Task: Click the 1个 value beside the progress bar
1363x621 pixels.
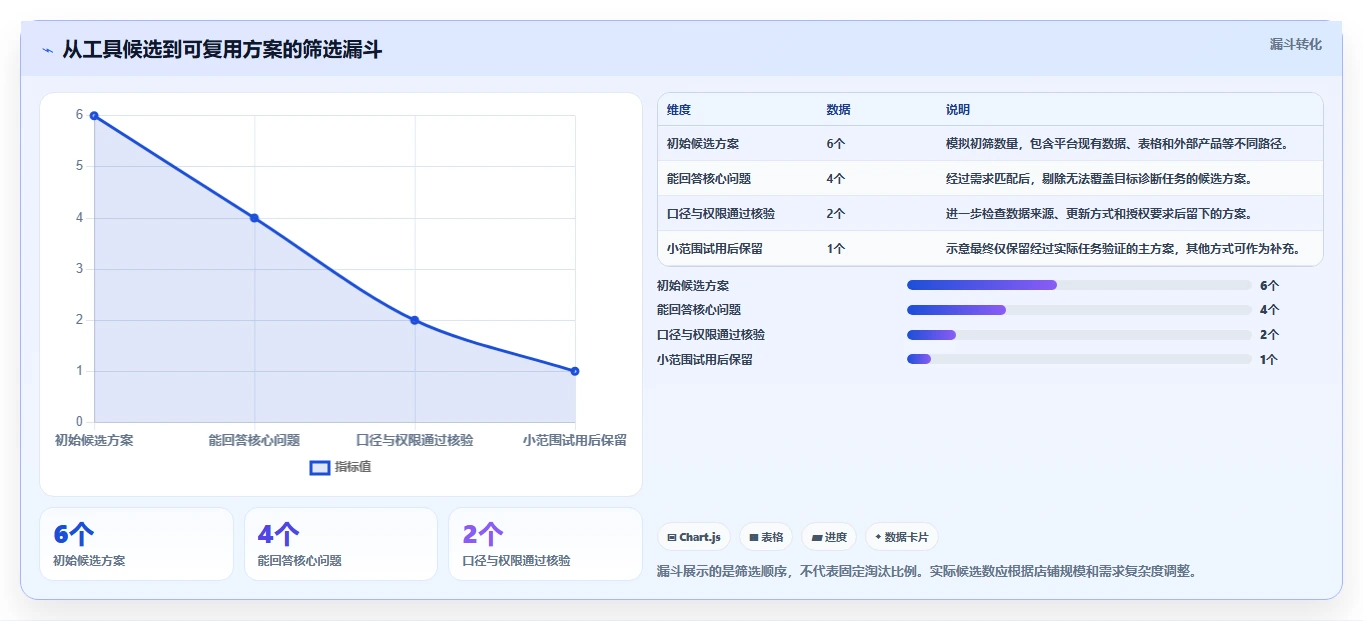Action: point(1269,359)
